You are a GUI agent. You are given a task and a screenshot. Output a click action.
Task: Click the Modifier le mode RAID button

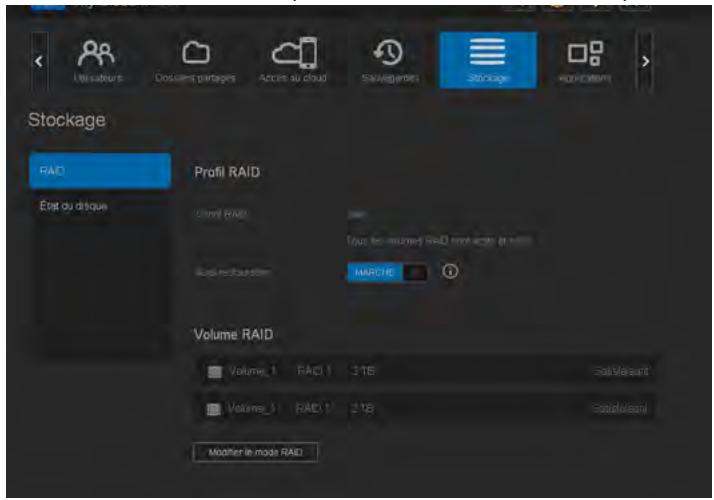(x=255, y=452)
